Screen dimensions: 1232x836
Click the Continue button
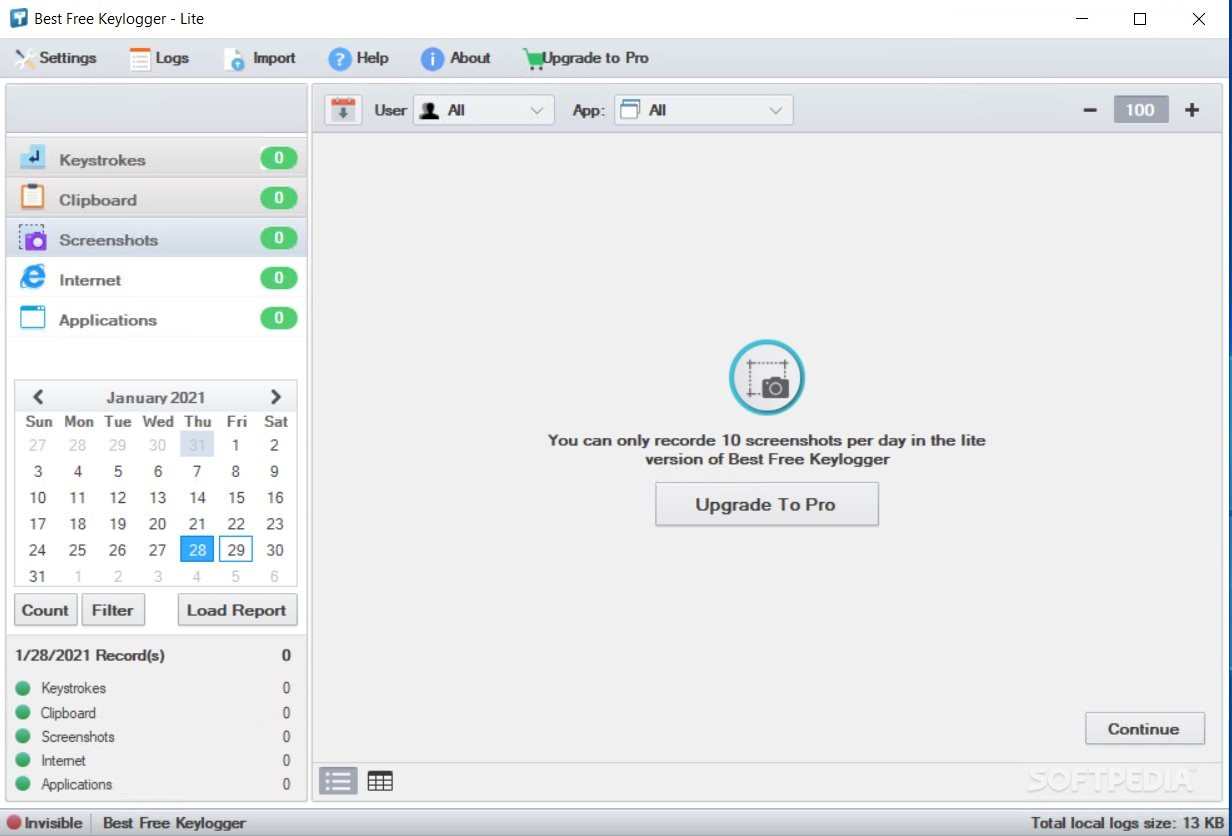pyautogui.click(x=1143, y=729)
